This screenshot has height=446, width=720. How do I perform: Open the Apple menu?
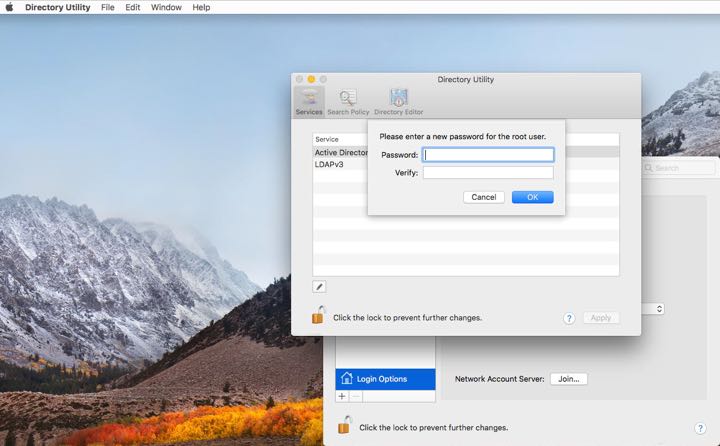click(11, 7)
